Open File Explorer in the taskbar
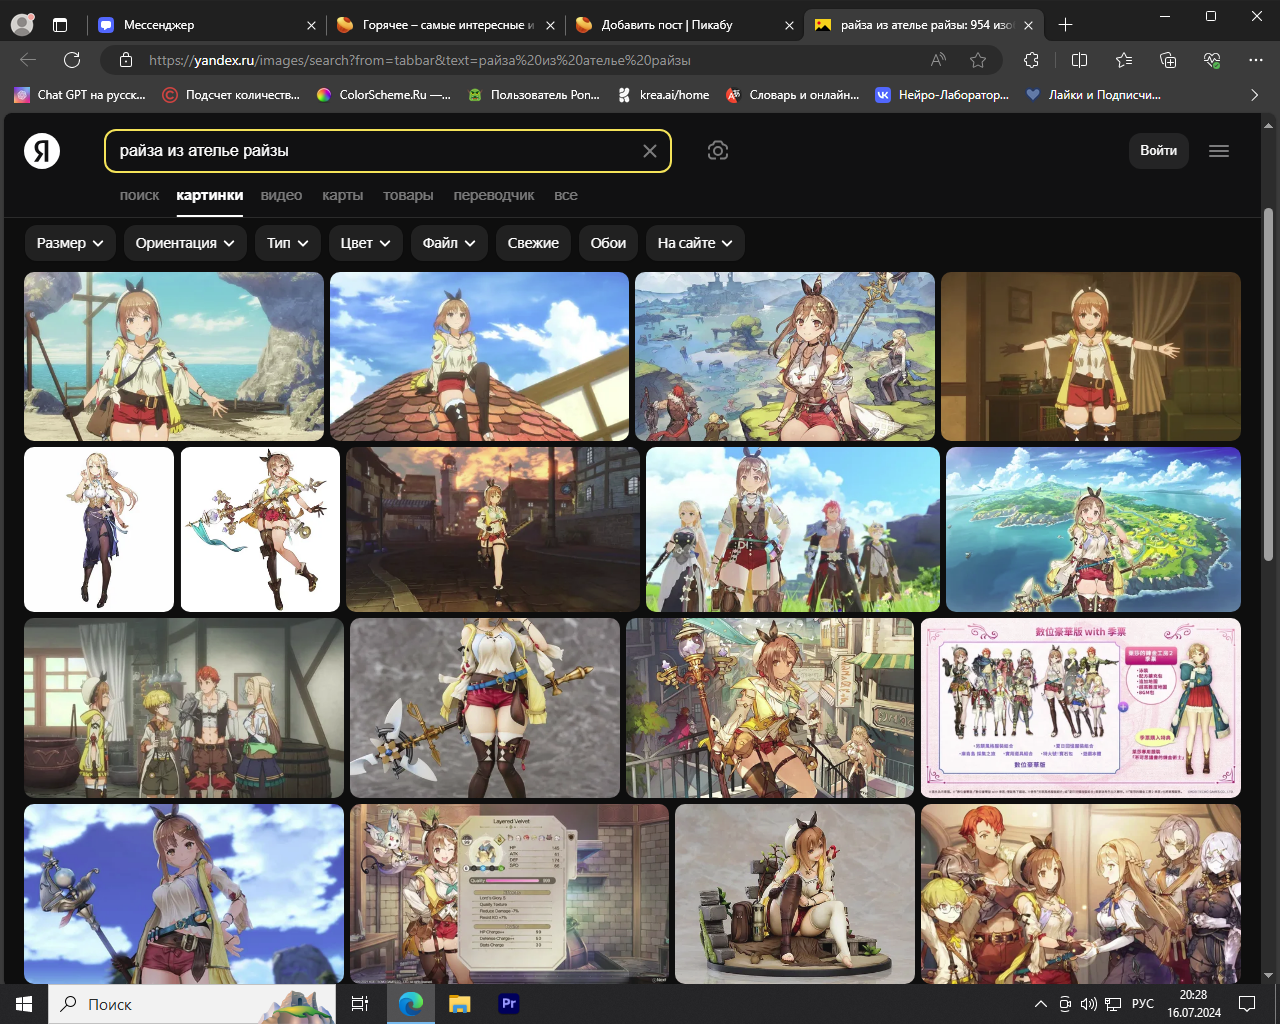 pyautogui.click(x=459, y=1003)
